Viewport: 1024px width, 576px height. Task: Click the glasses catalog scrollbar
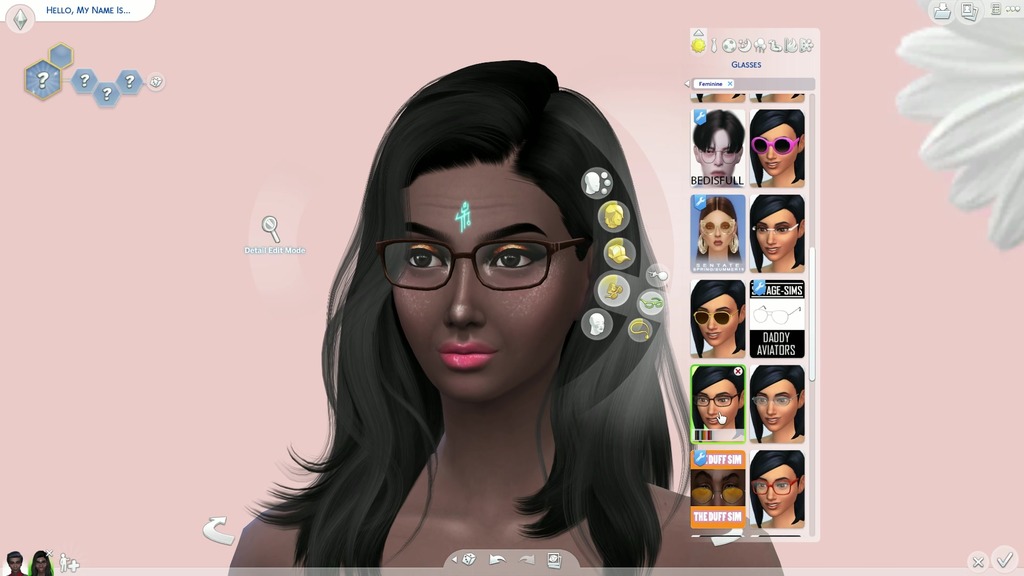click(x=812, y=313)
